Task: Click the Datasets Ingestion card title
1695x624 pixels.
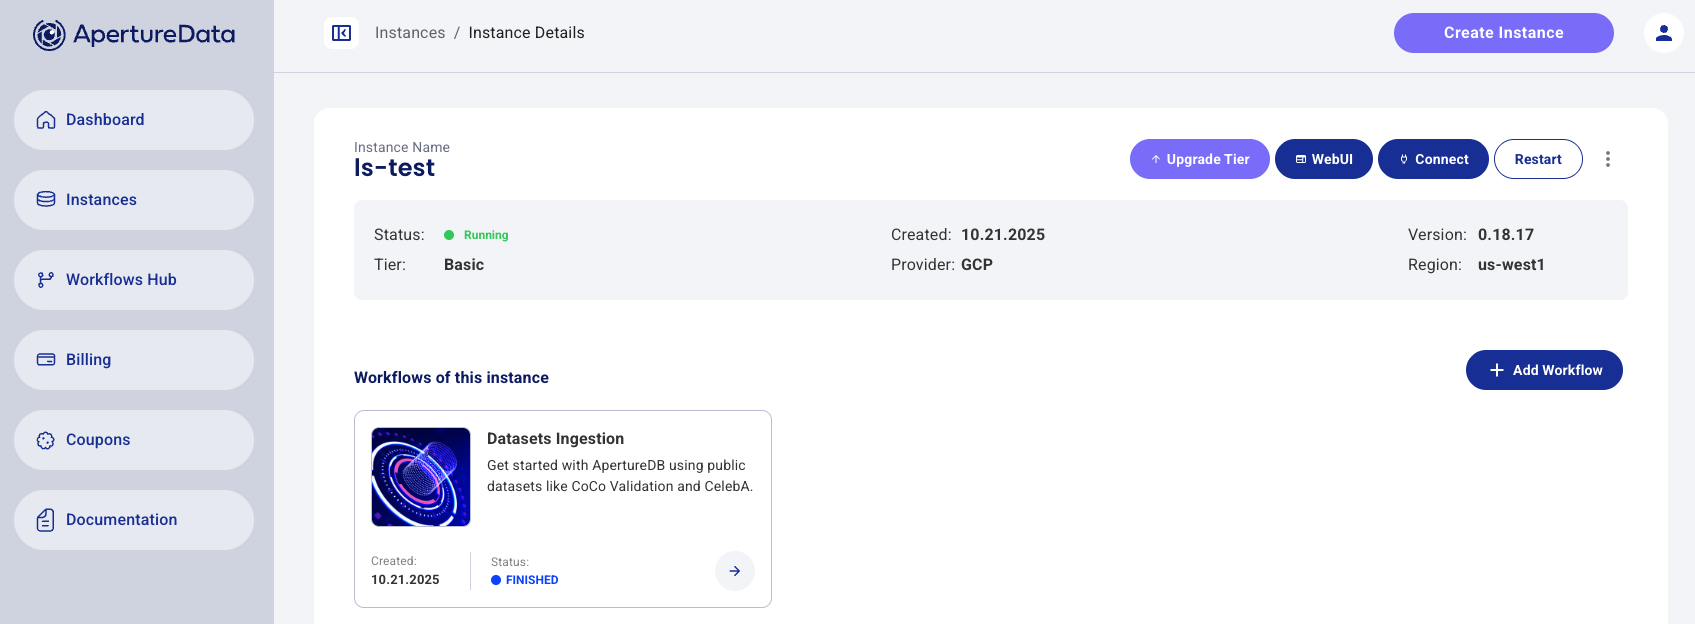Action: [x=555, y=439]
